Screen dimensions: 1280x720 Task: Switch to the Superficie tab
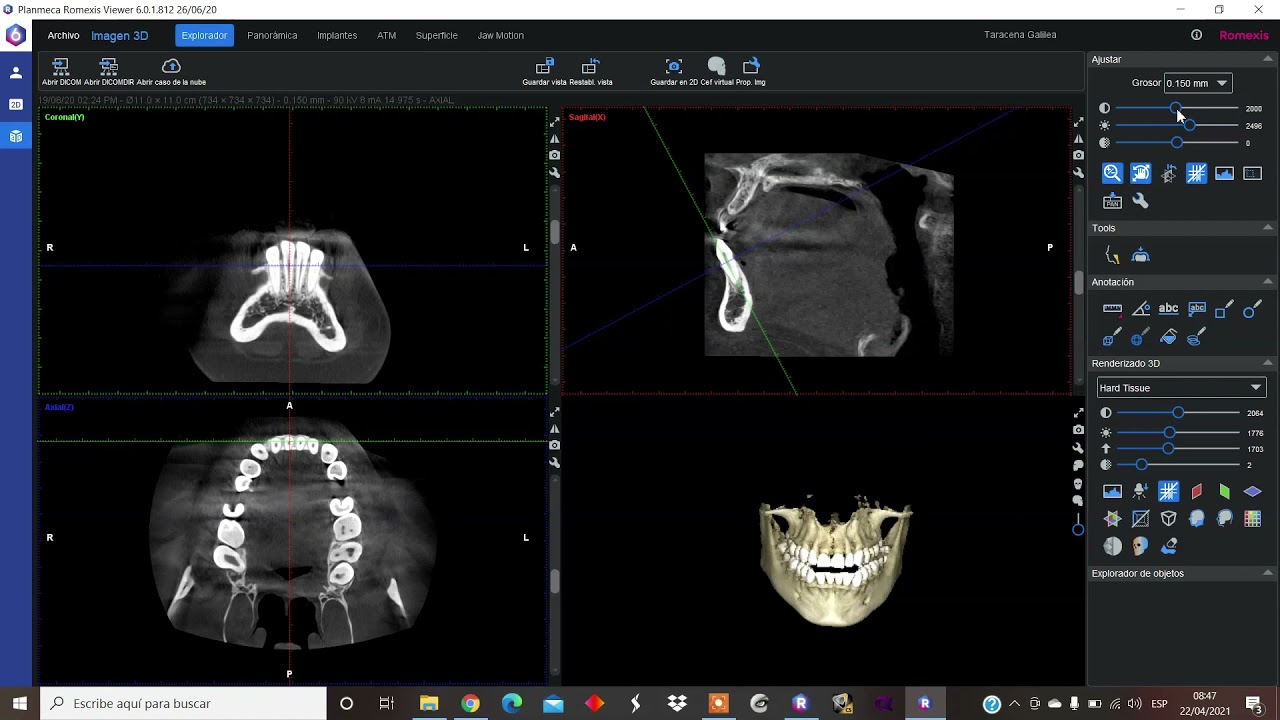click(x=436, y=35)
